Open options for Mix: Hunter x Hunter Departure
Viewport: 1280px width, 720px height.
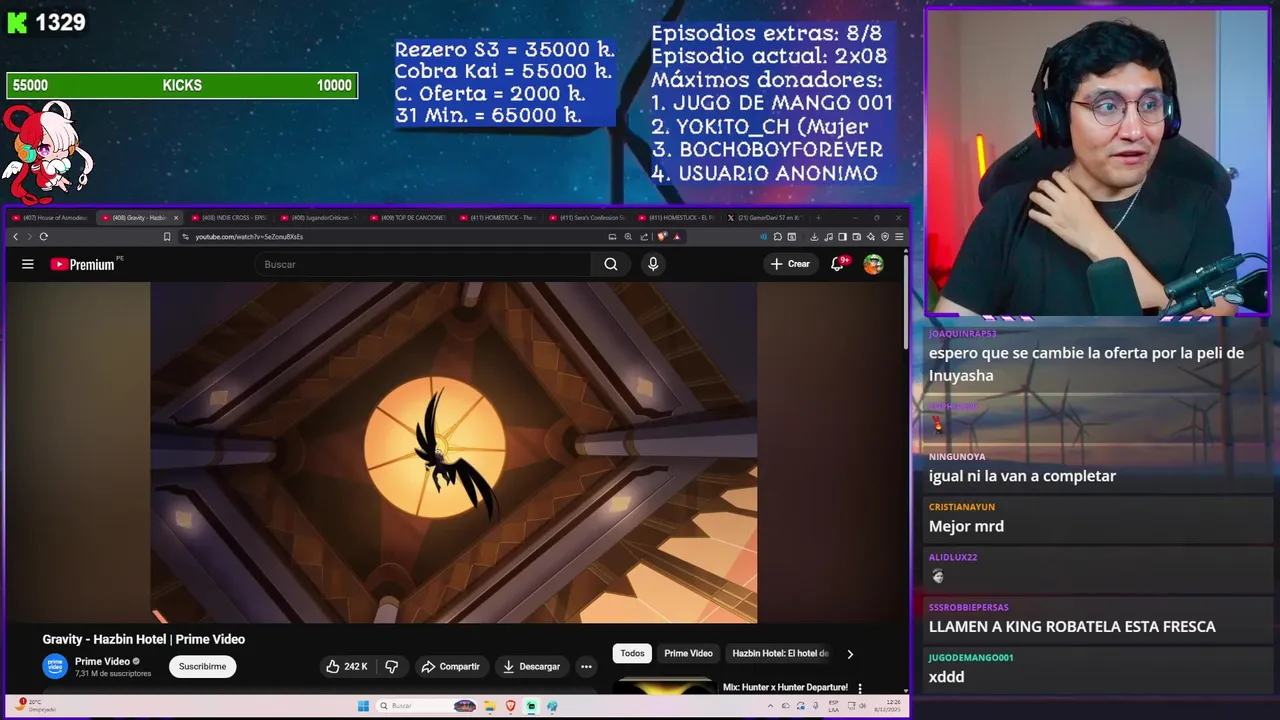click(x=860, y=688)
